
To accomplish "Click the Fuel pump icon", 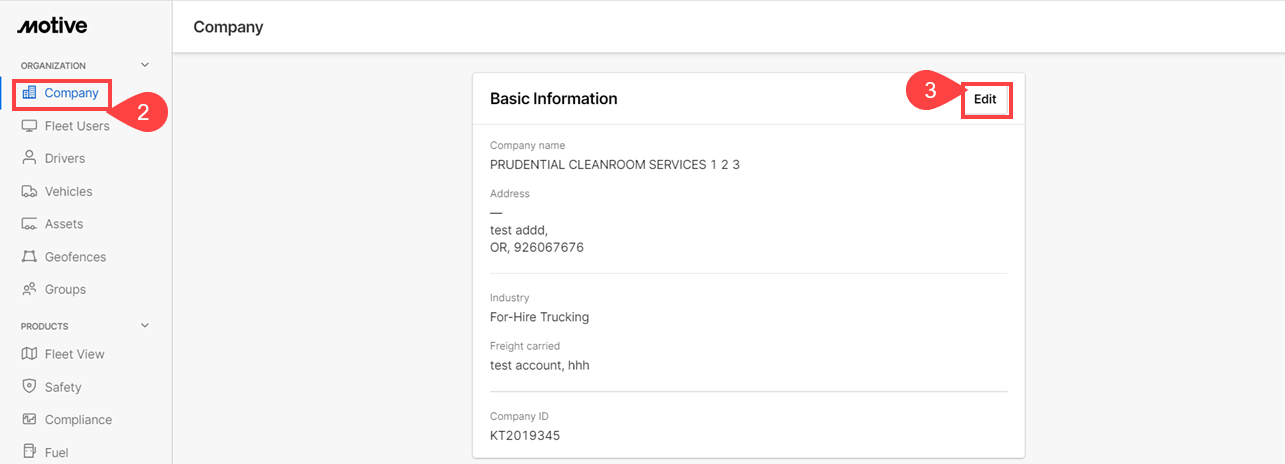I will pos(29,452).
